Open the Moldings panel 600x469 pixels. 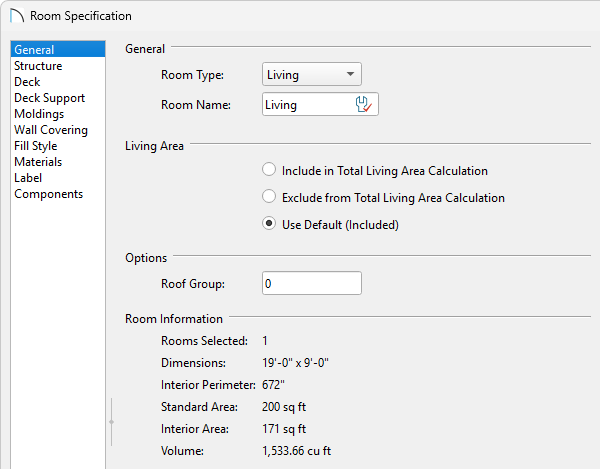pyautogui.click(x=58, y=114)
